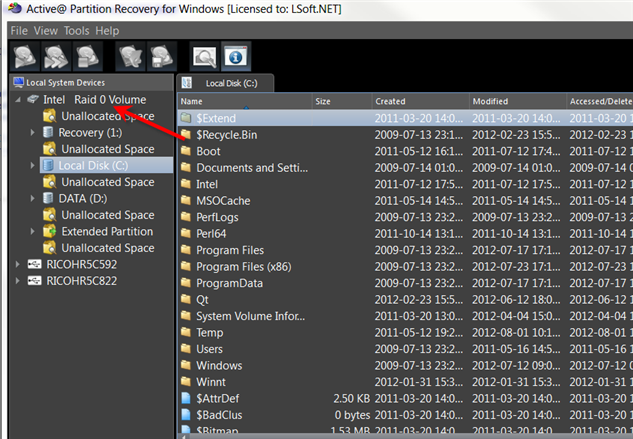Select DATA (D:) in the device tree

83,199
